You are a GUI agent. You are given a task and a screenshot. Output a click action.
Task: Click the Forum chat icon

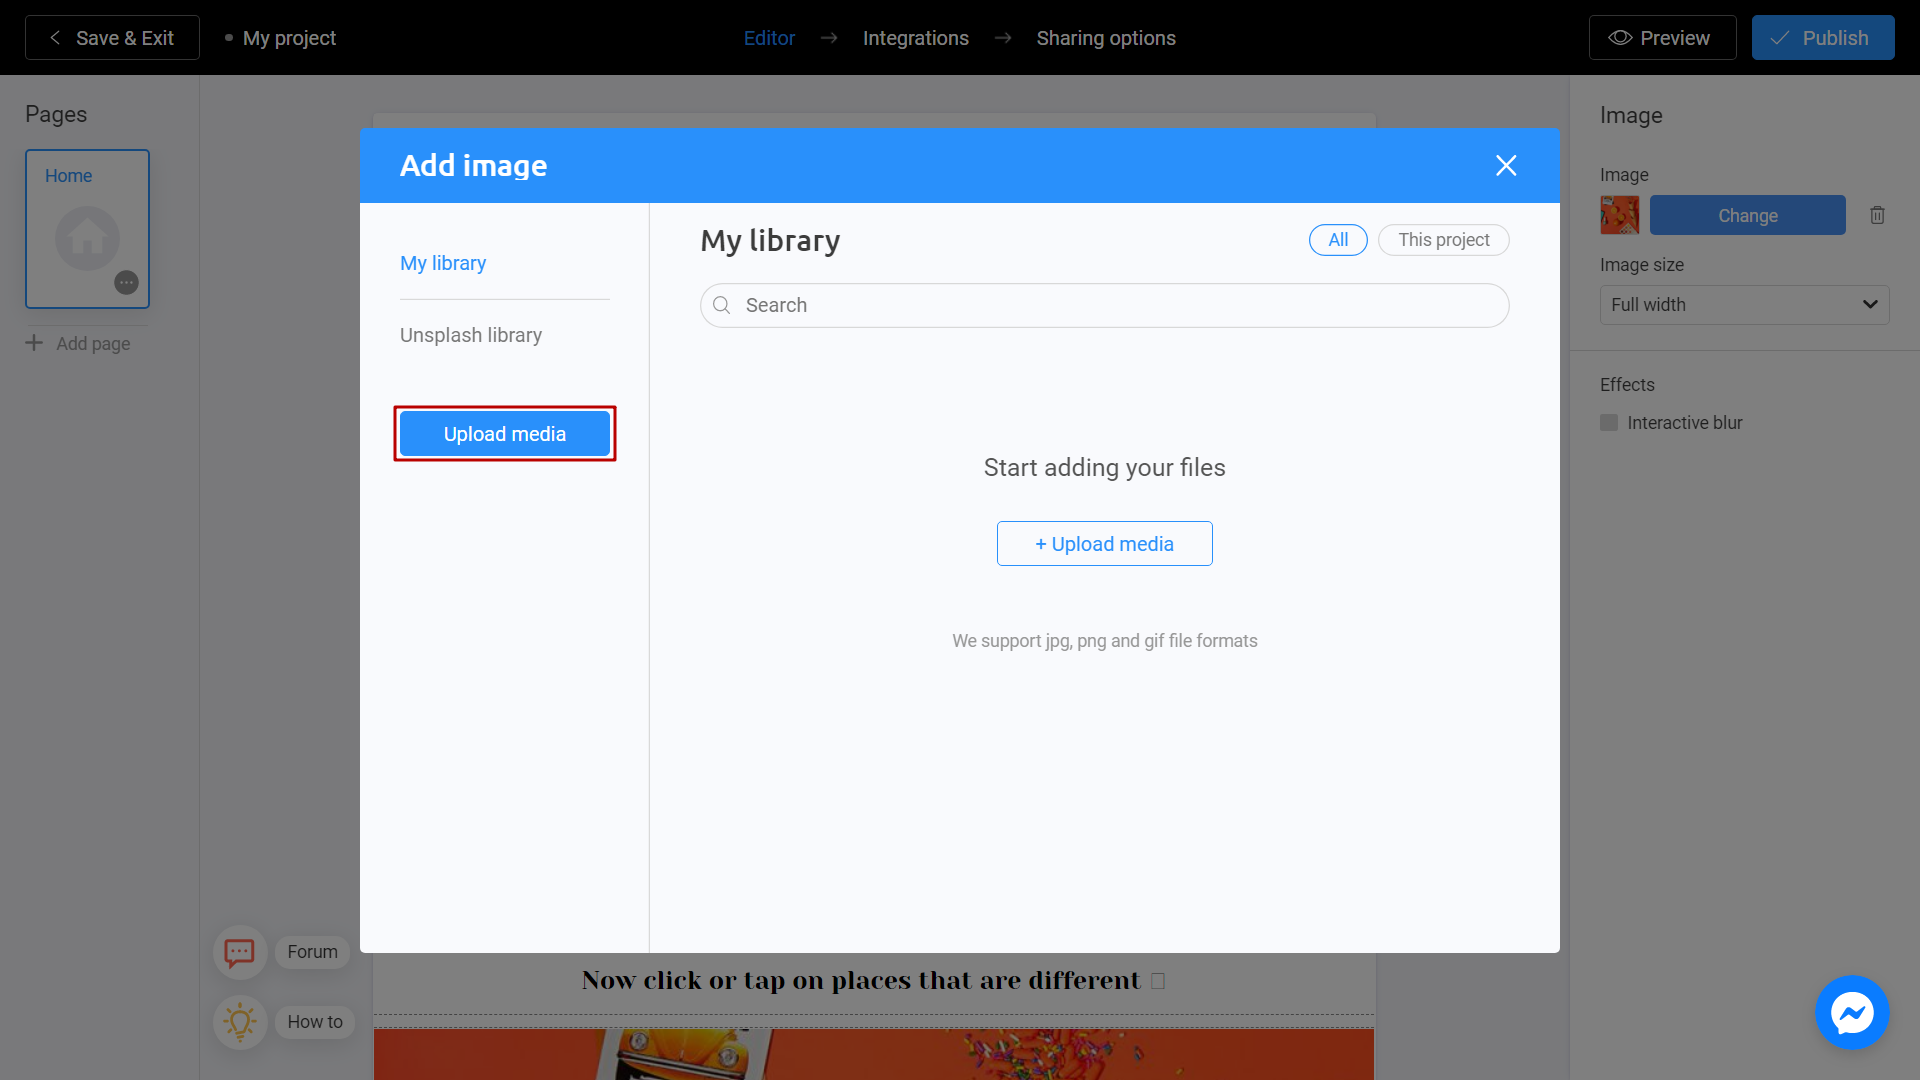(241, 951)
